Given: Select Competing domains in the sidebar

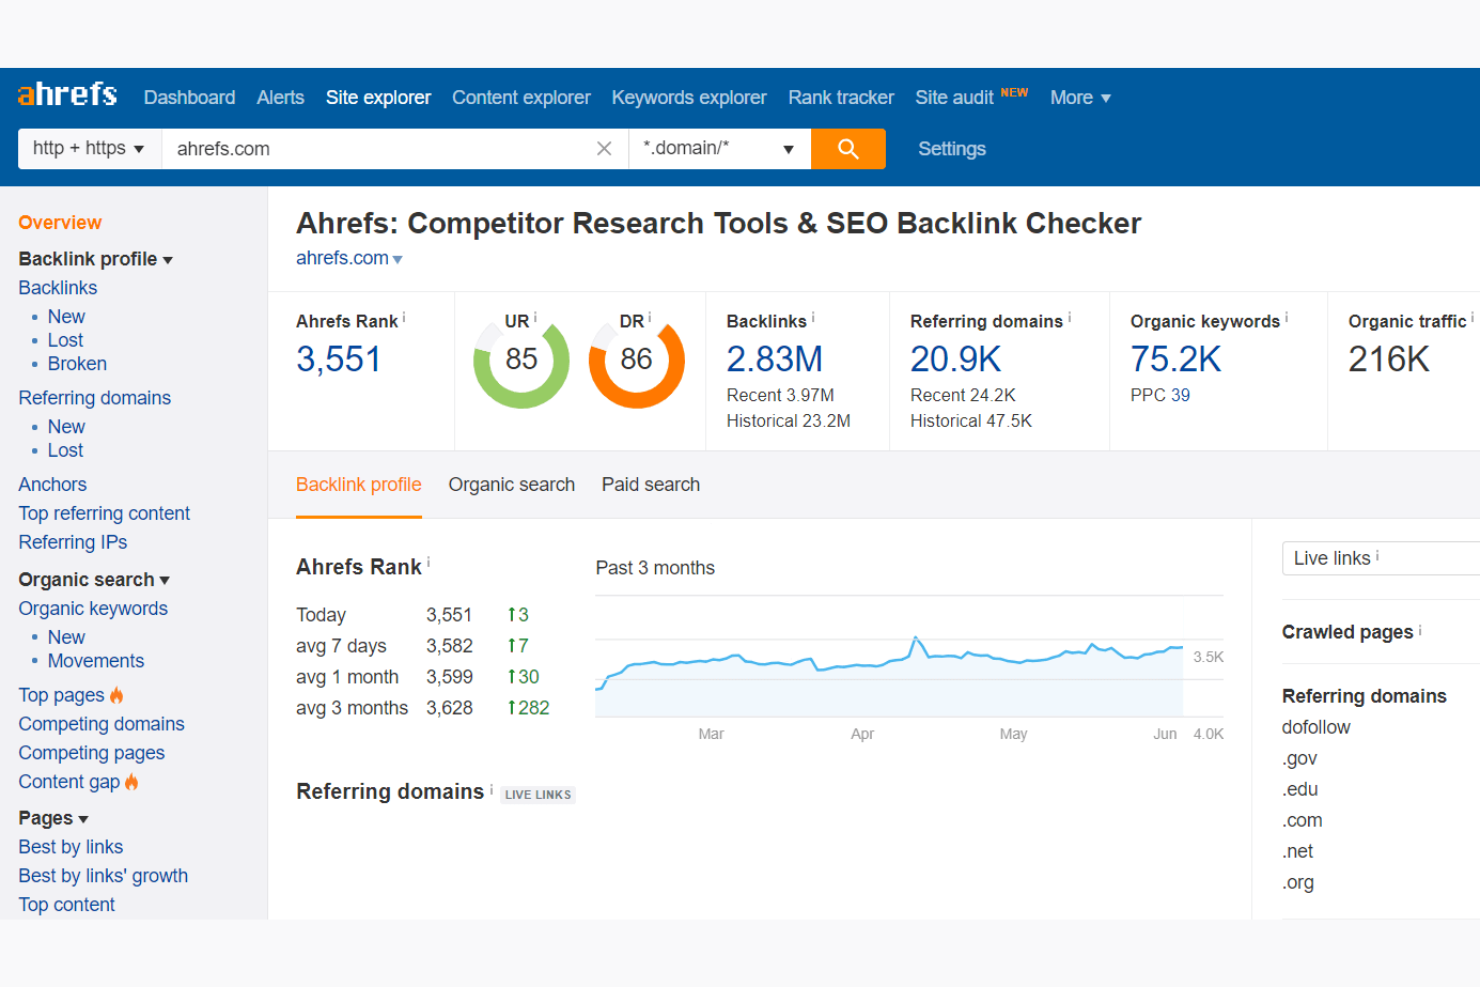Looking at the screenshot, I should point(101,723).
